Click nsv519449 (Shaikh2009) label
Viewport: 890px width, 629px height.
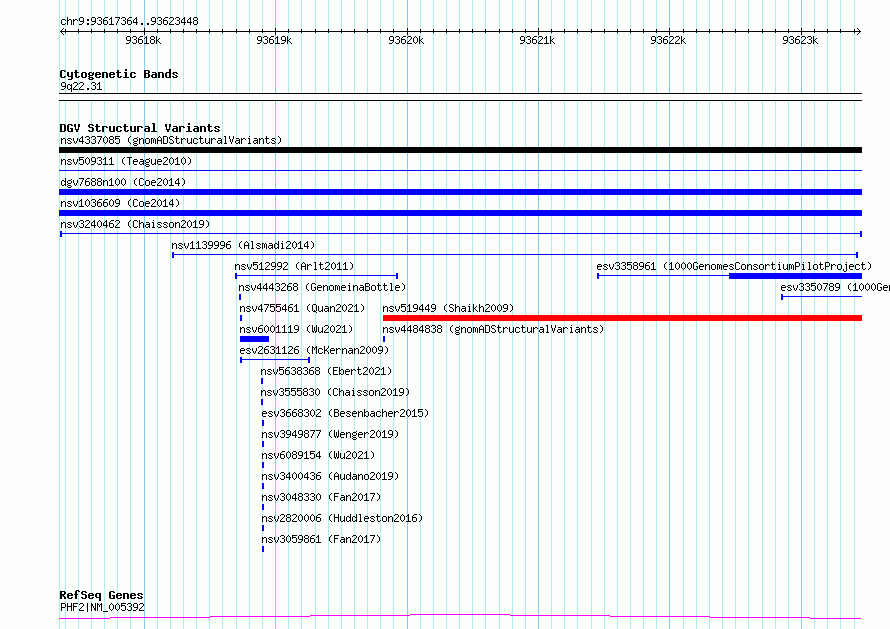coord(448,308)
